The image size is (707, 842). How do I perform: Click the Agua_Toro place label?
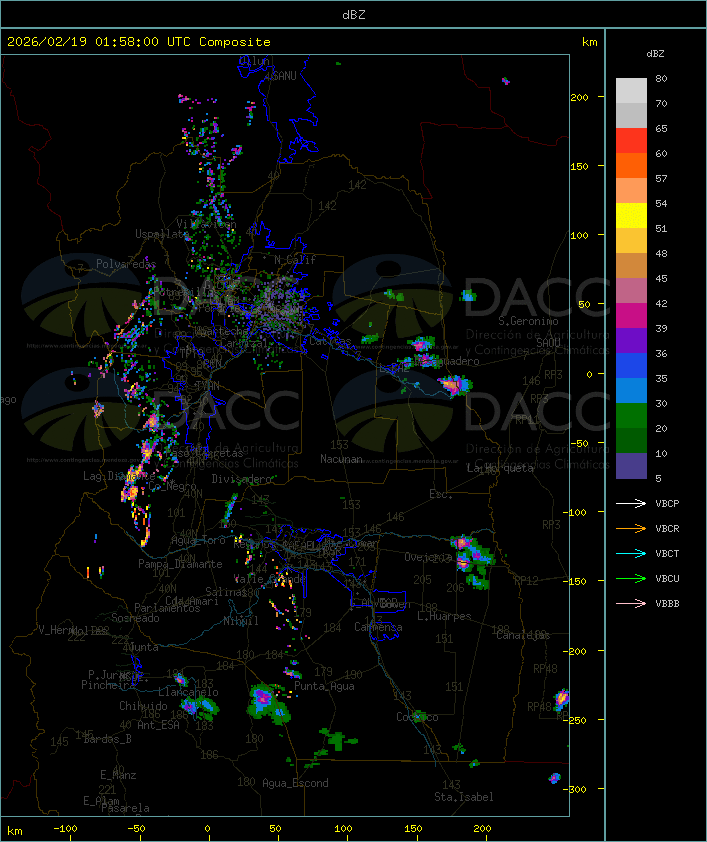(x=198, y=540)
